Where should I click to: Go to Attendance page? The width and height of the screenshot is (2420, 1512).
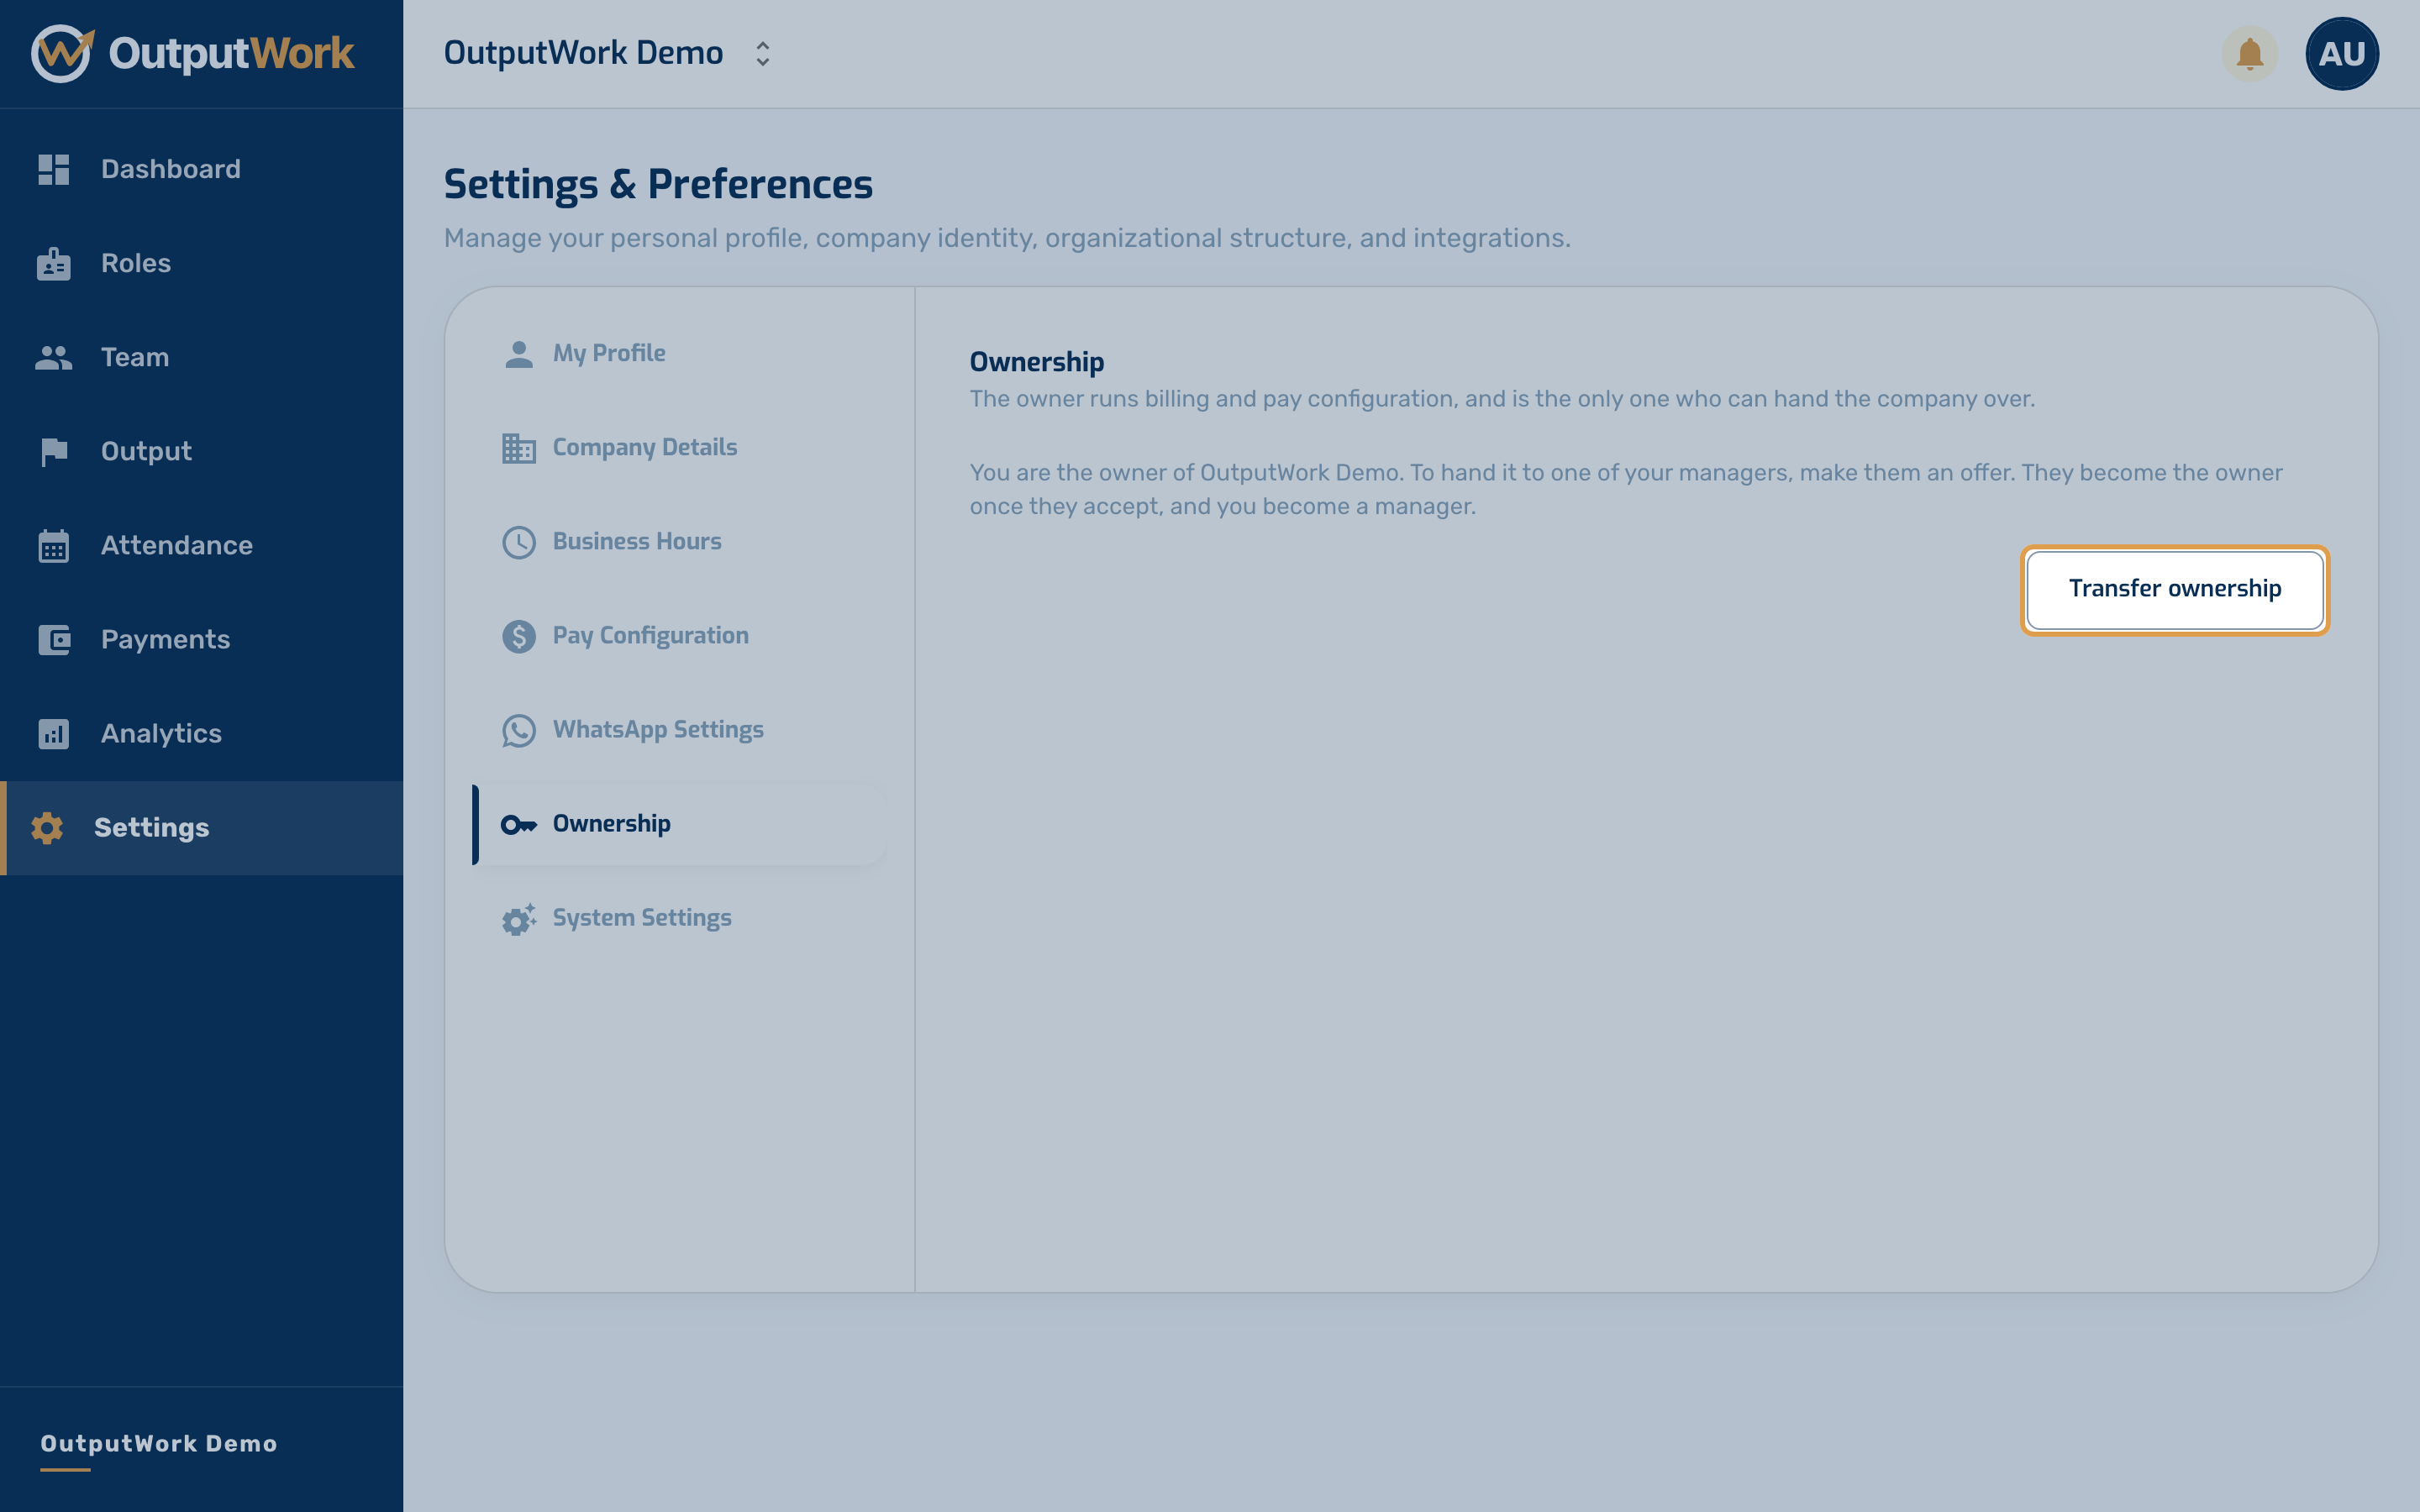click(x=202, y=545)
